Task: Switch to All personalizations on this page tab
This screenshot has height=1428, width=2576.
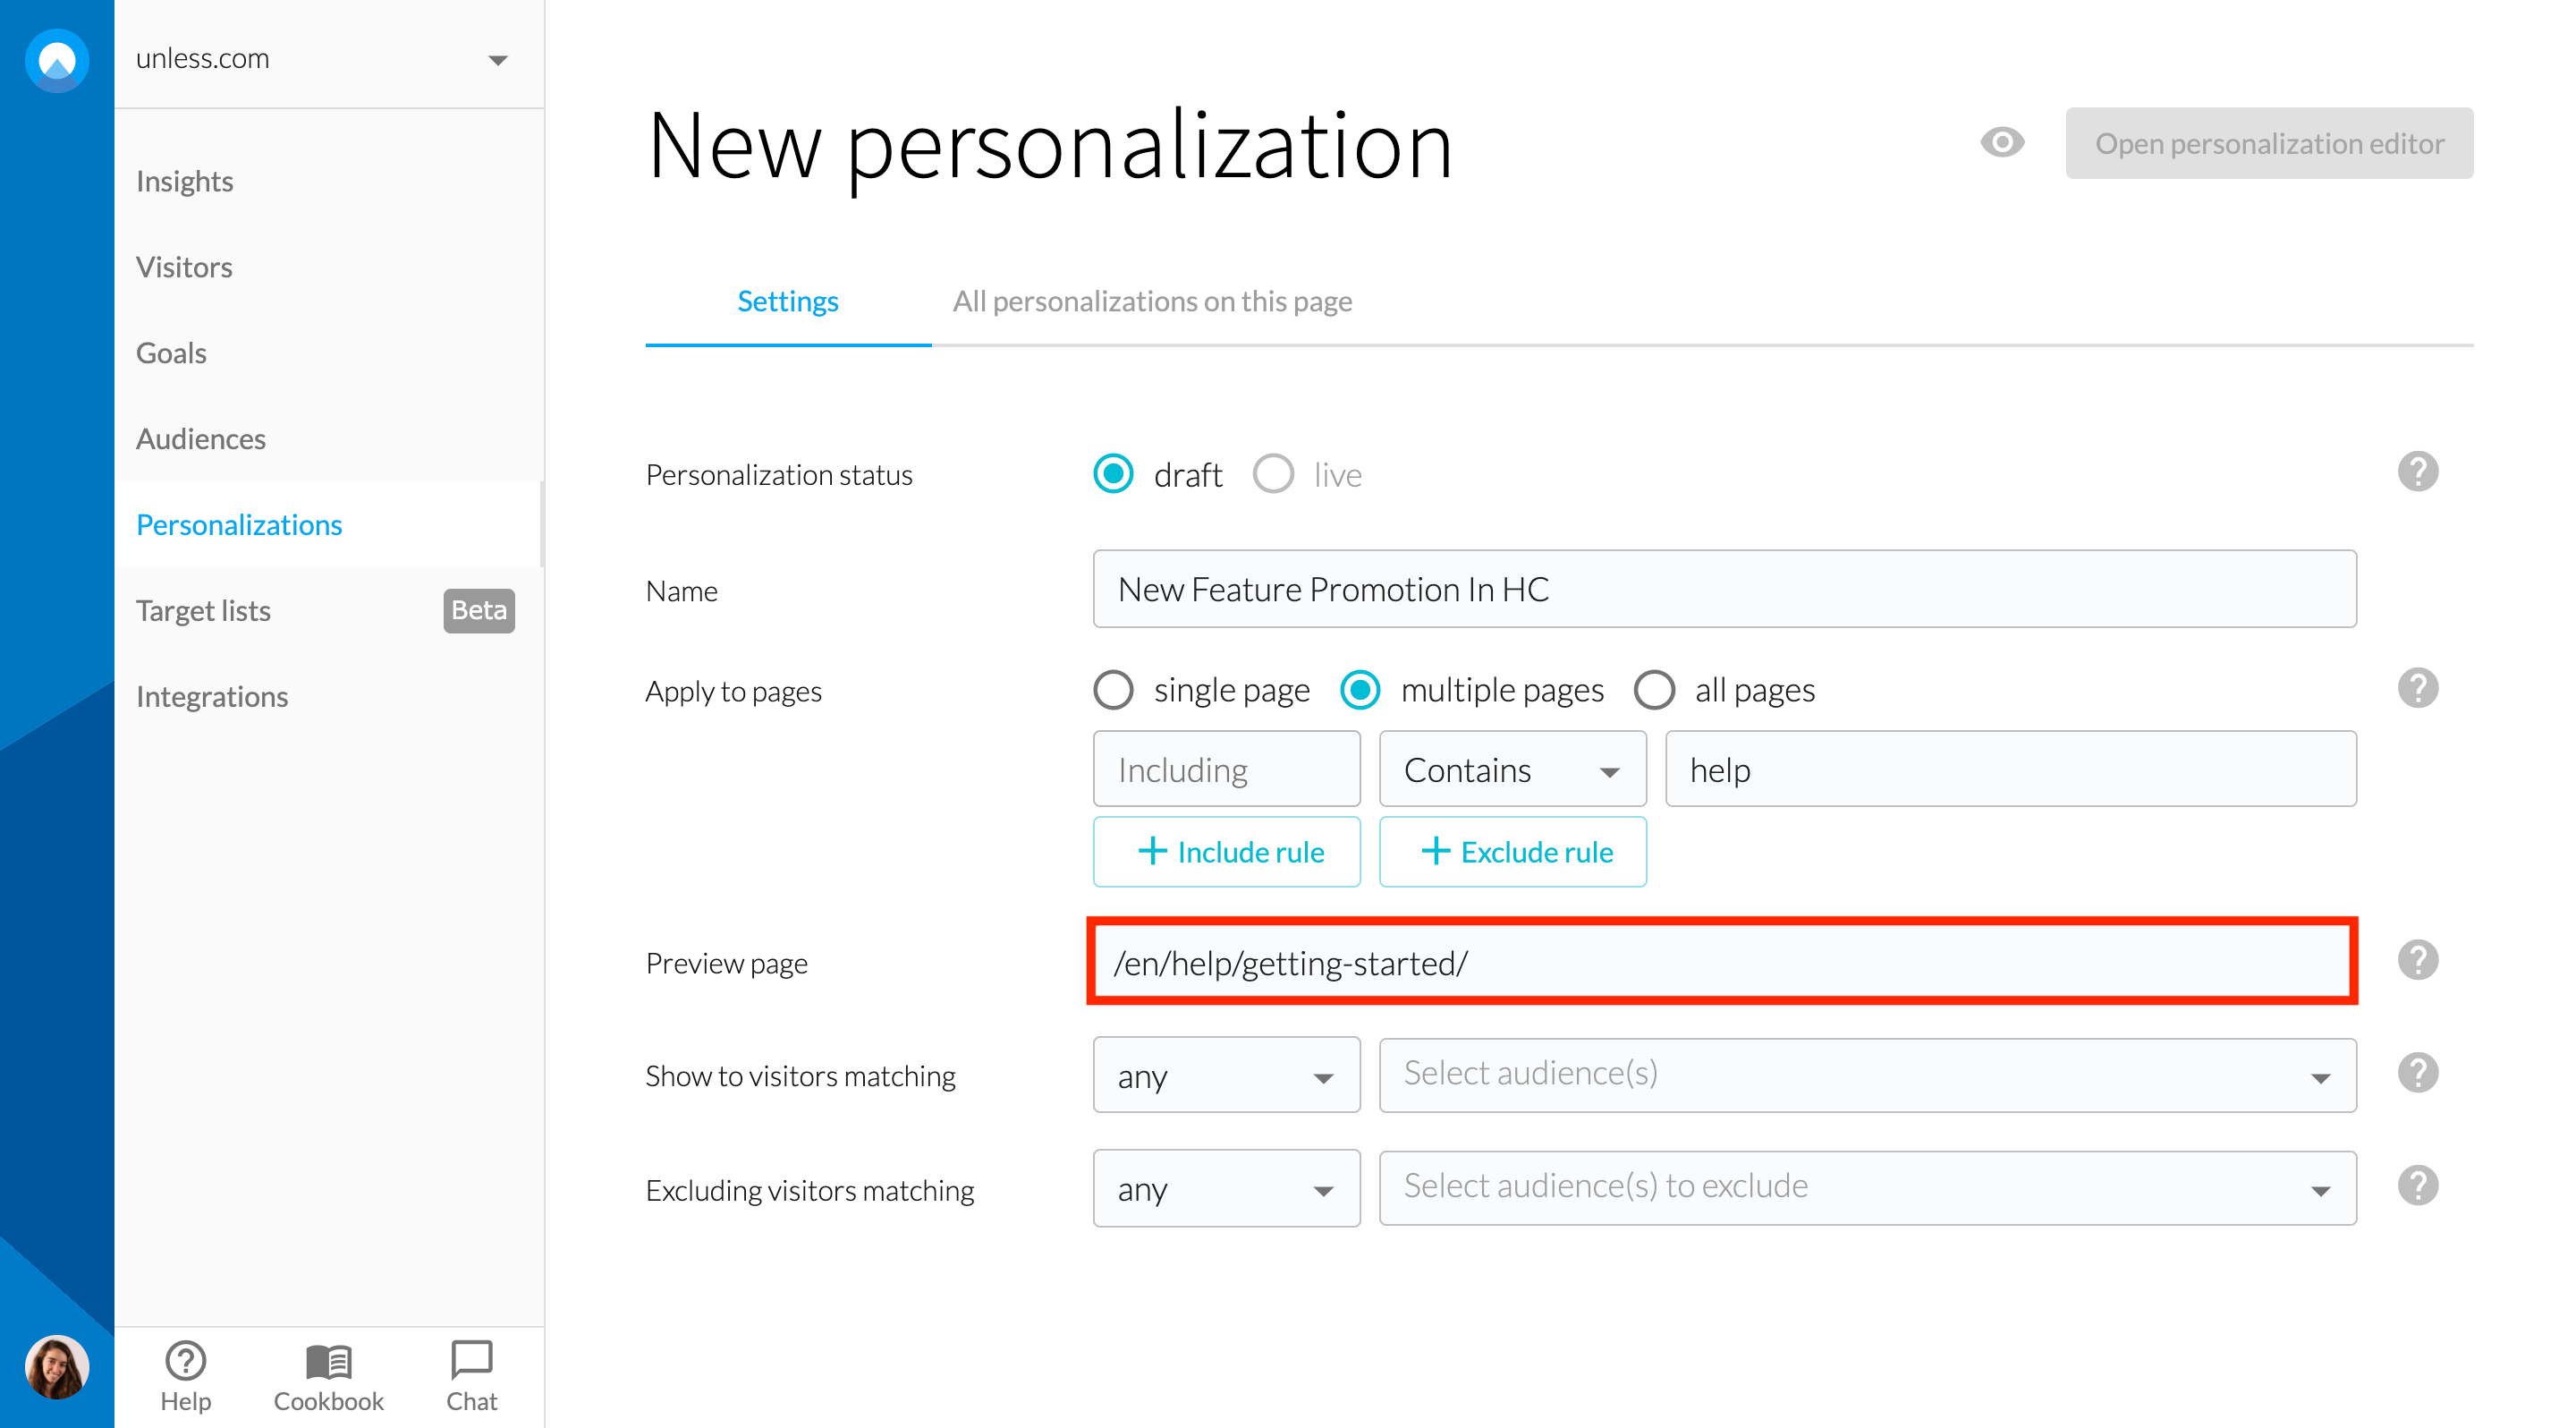Action: pos(1151,301)
